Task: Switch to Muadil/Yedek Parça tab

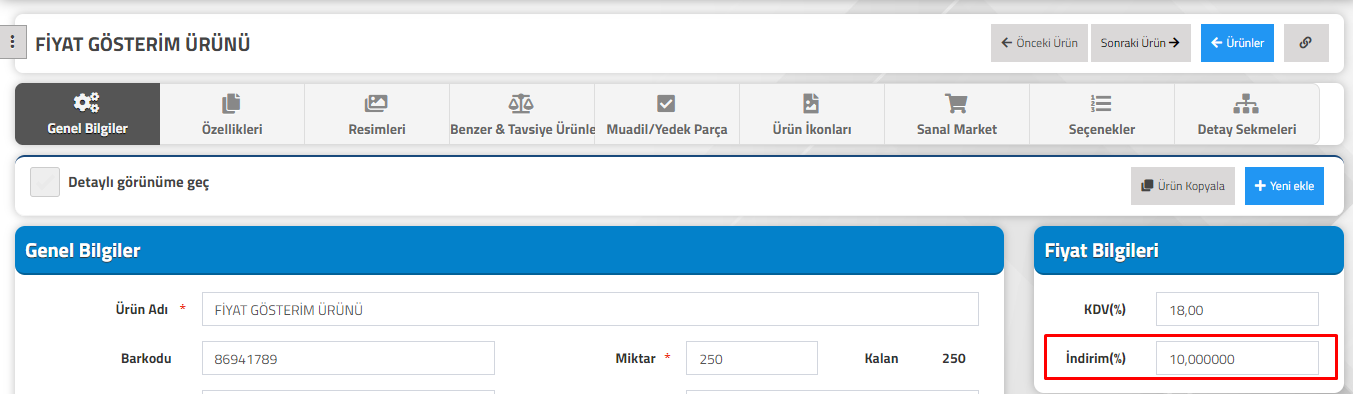Action: [667, 114]
